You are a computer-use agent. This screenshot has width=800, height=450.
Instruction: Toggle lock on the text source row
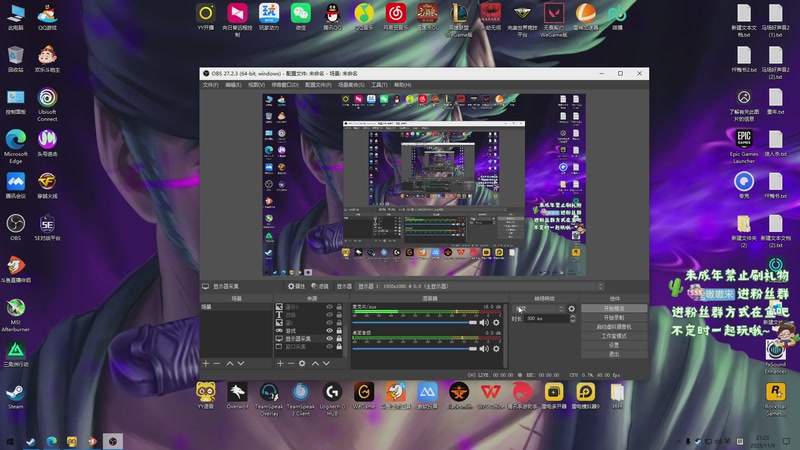coord(339,315)
